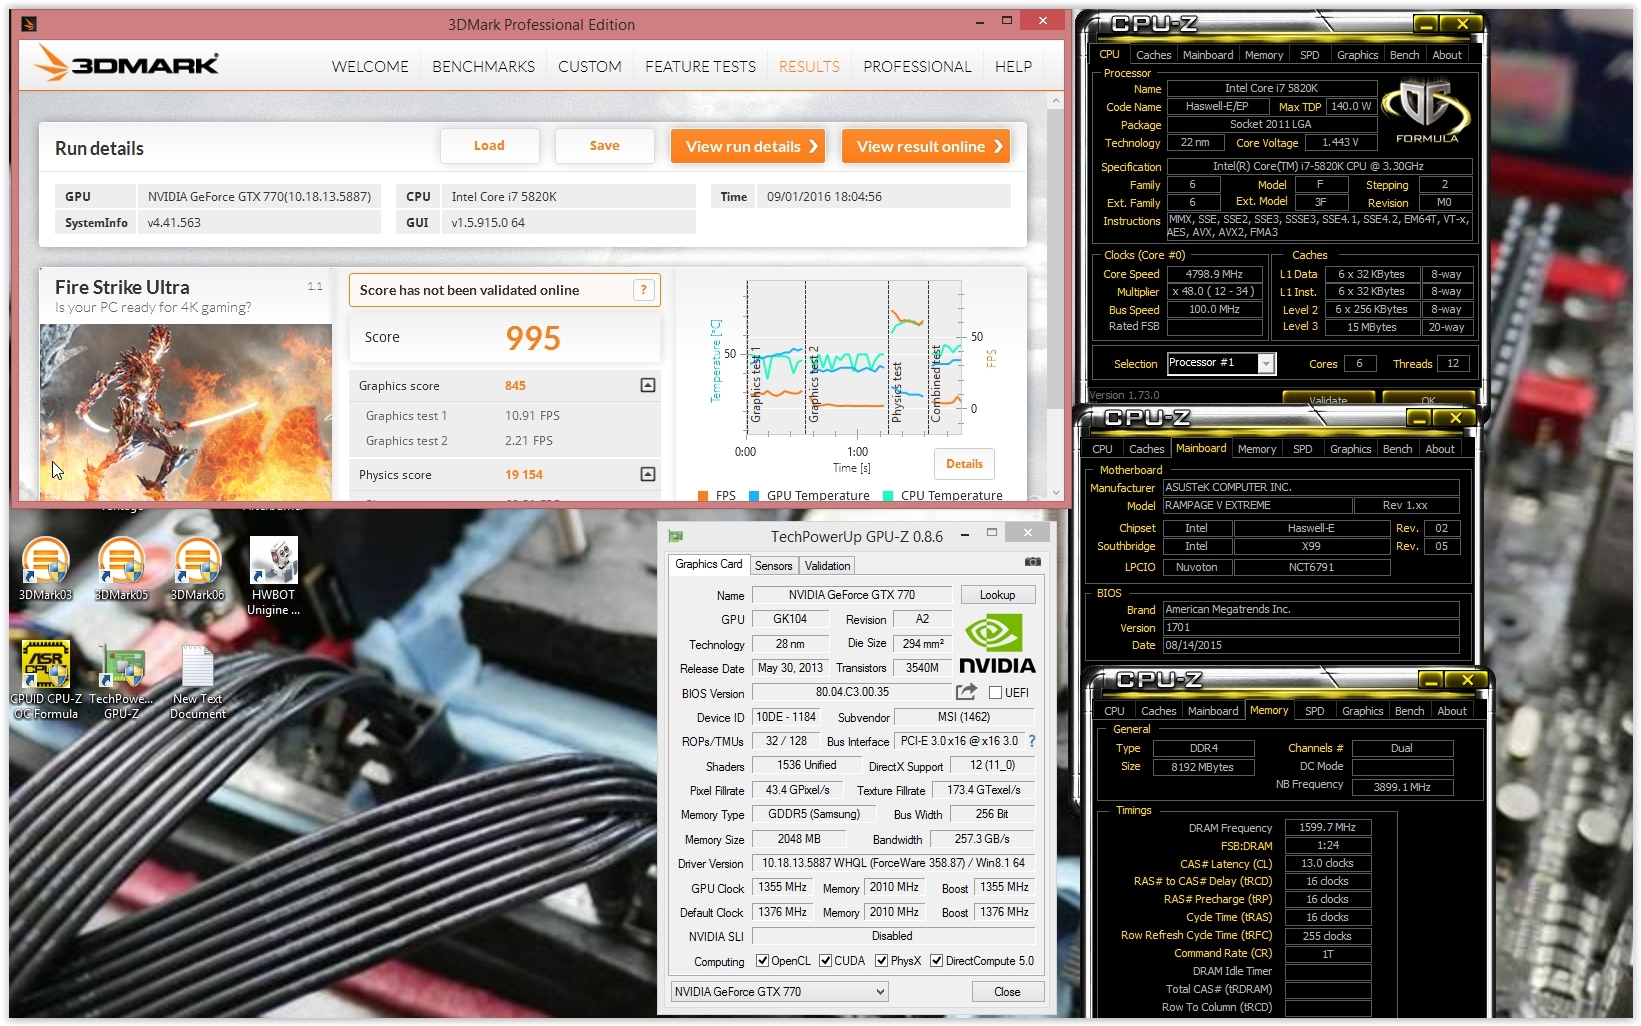This screenshot has height=1026, width=1641.
Task: Open SPD tab in CPU-Z Memory window
Action: click(x=1314, y=711)
